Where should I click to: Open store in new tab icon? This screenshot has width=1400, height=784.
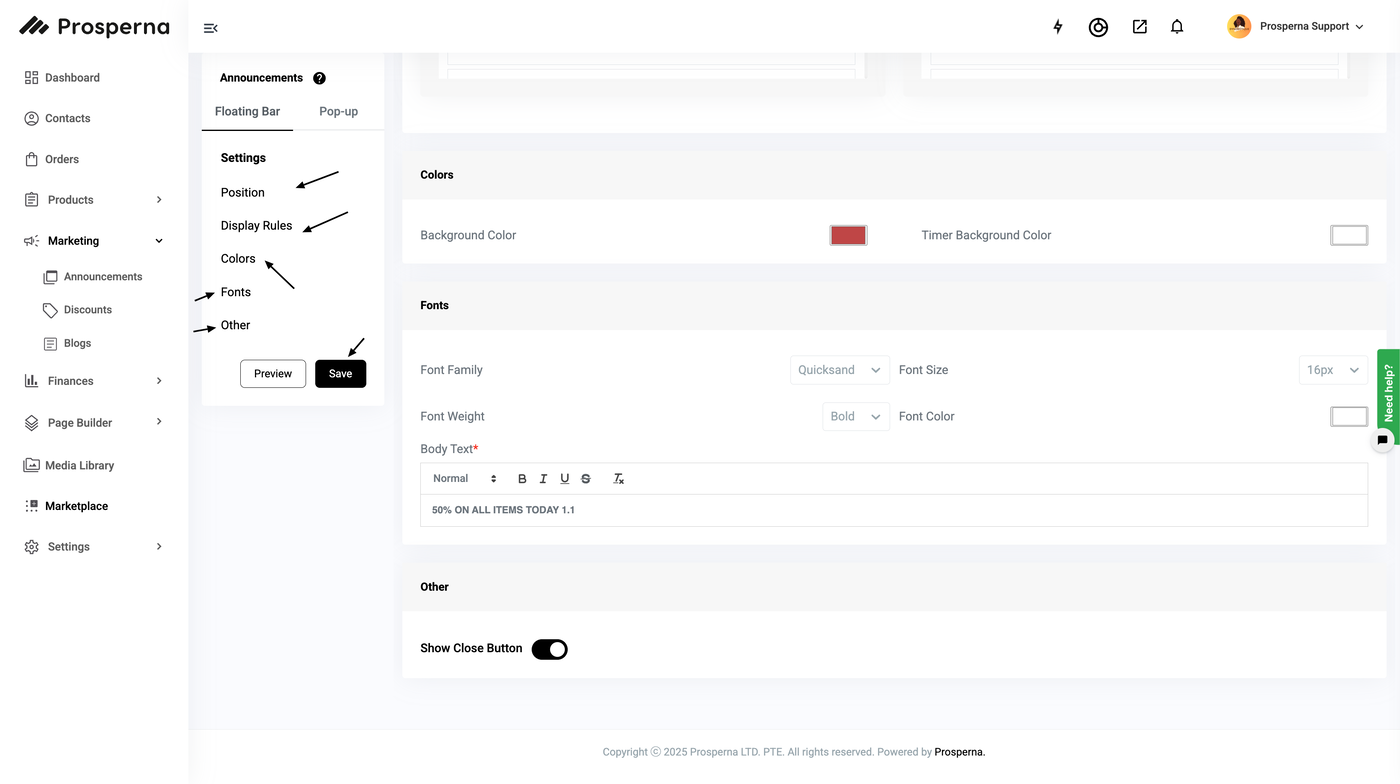[x=1139, y=27]
